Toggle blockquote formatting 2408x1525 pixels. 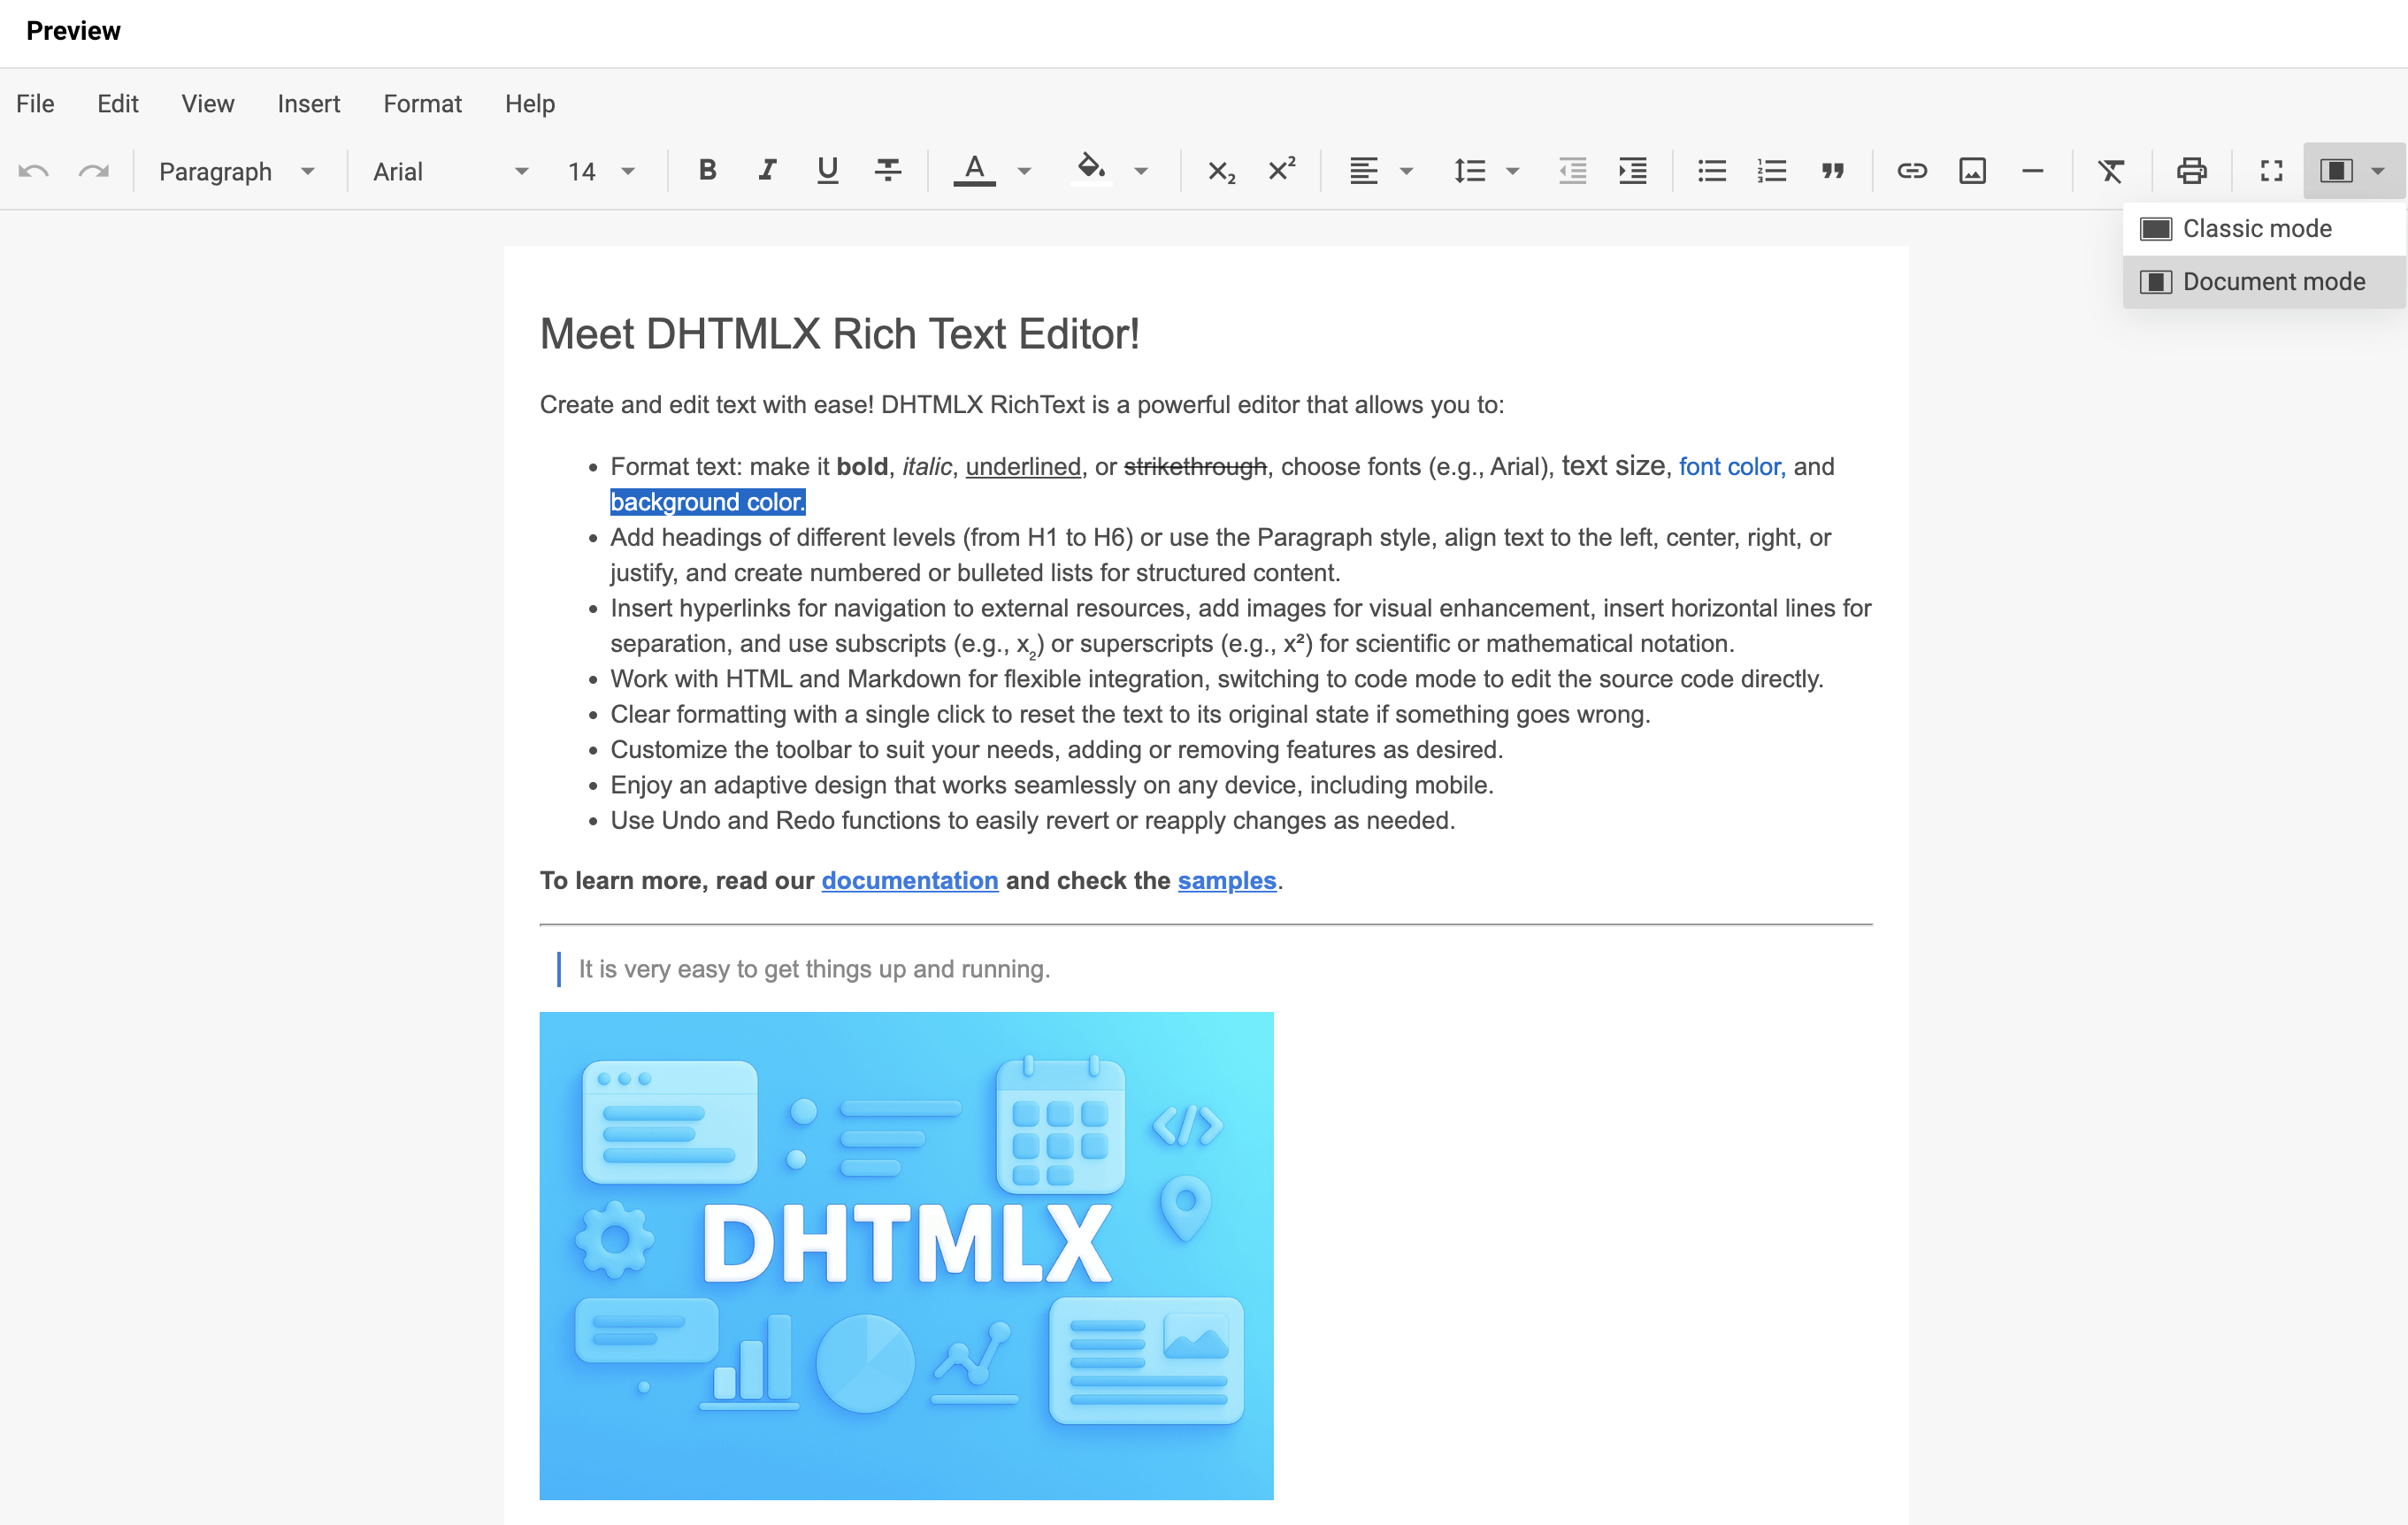coord(1832,171)
